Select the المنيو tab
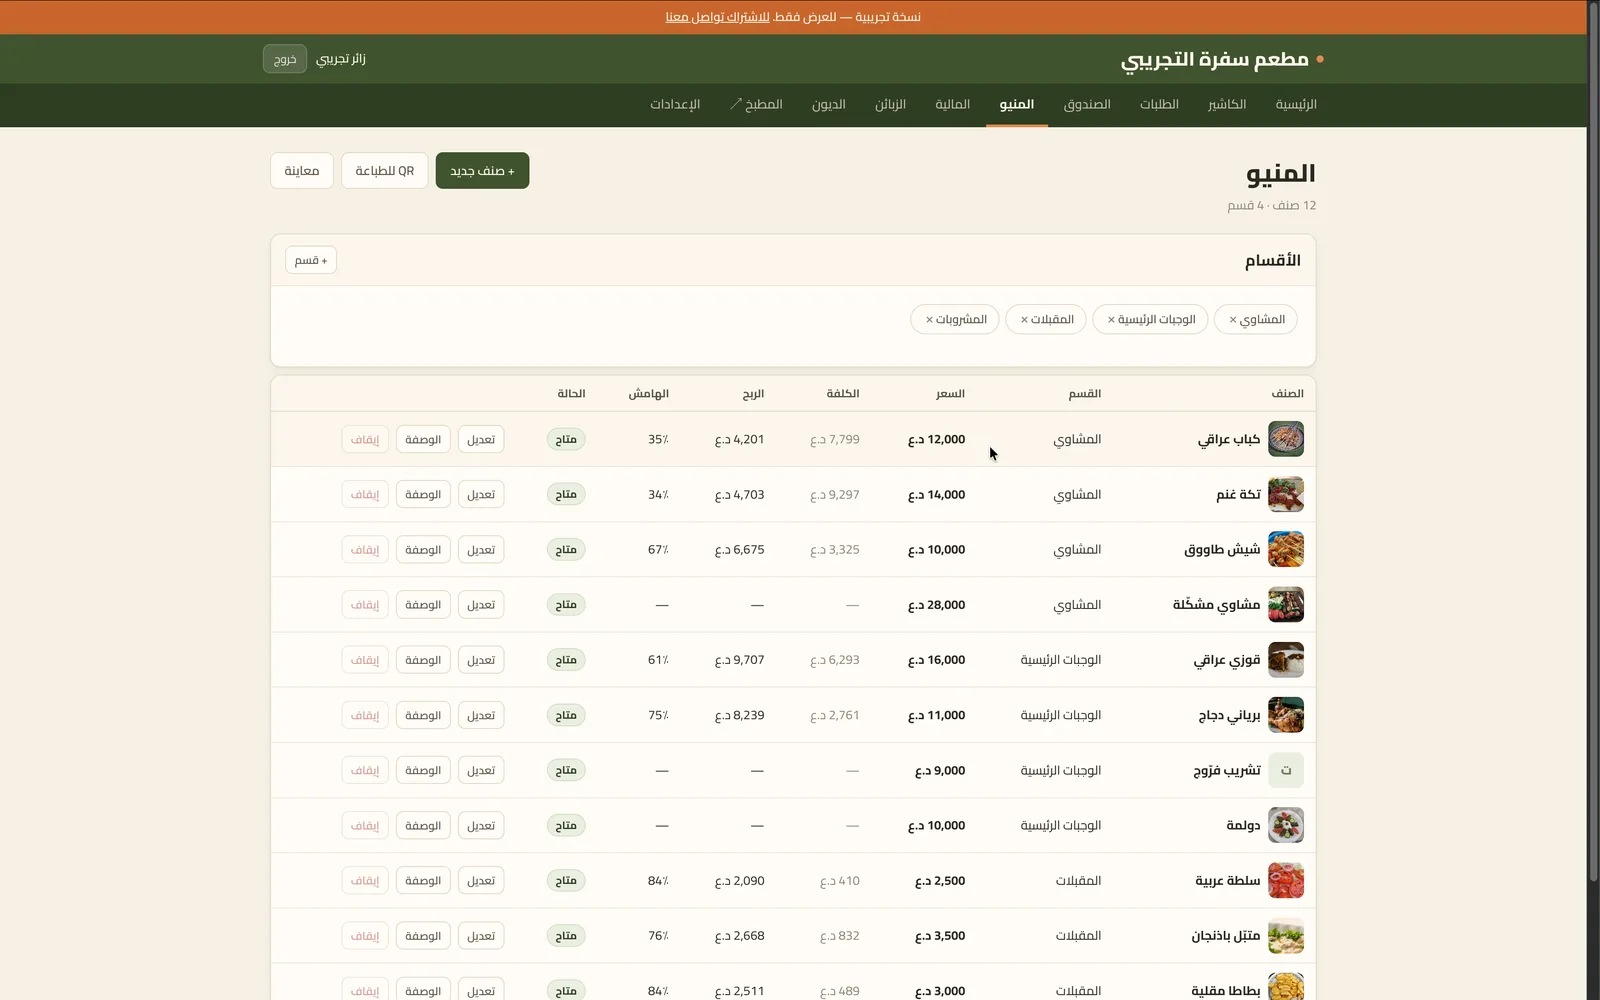 tap(1017, 104)
